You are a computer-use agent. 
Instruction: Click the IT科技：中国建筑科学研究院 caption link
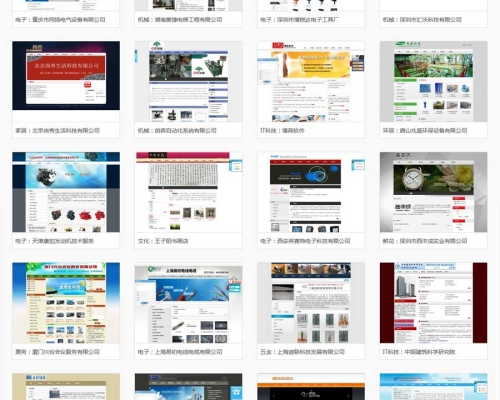[x=419, y=352]
